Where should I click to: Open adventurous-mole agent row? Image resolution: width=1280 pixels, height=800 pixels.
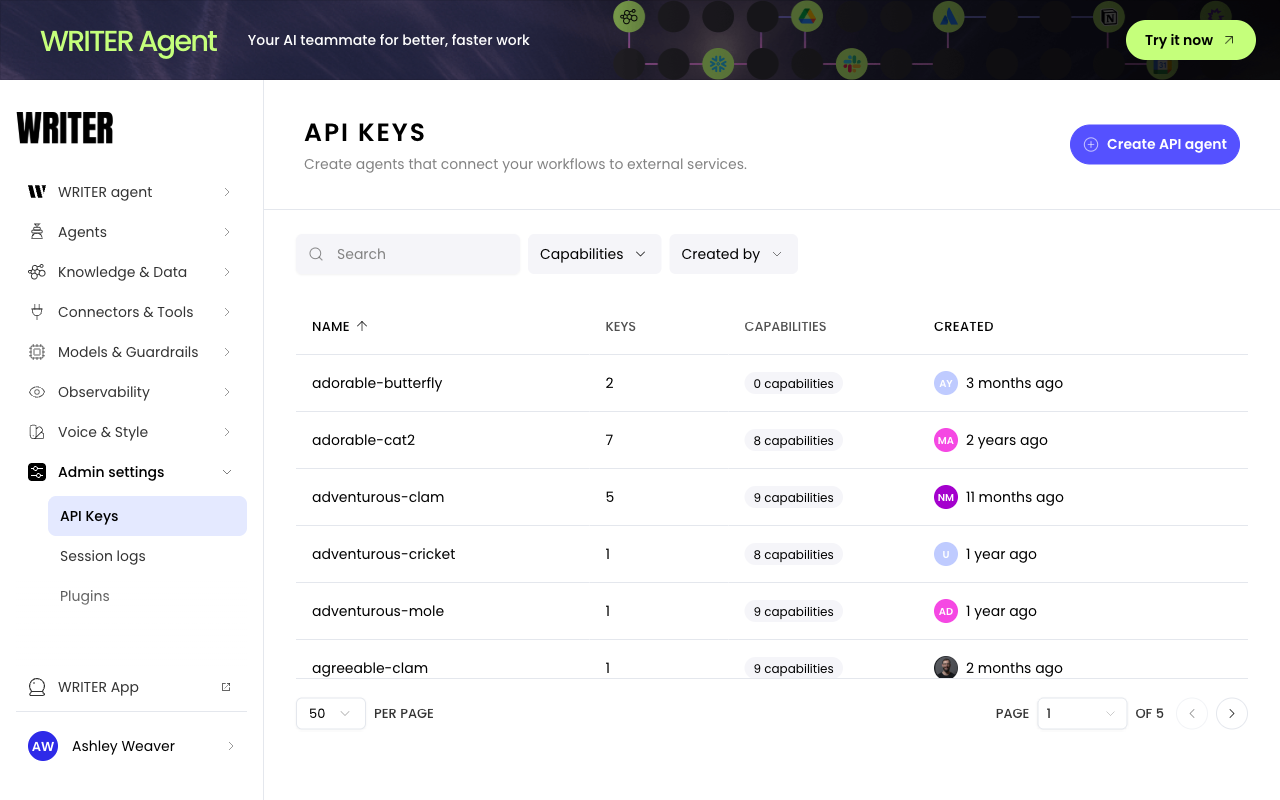(772, 611)
